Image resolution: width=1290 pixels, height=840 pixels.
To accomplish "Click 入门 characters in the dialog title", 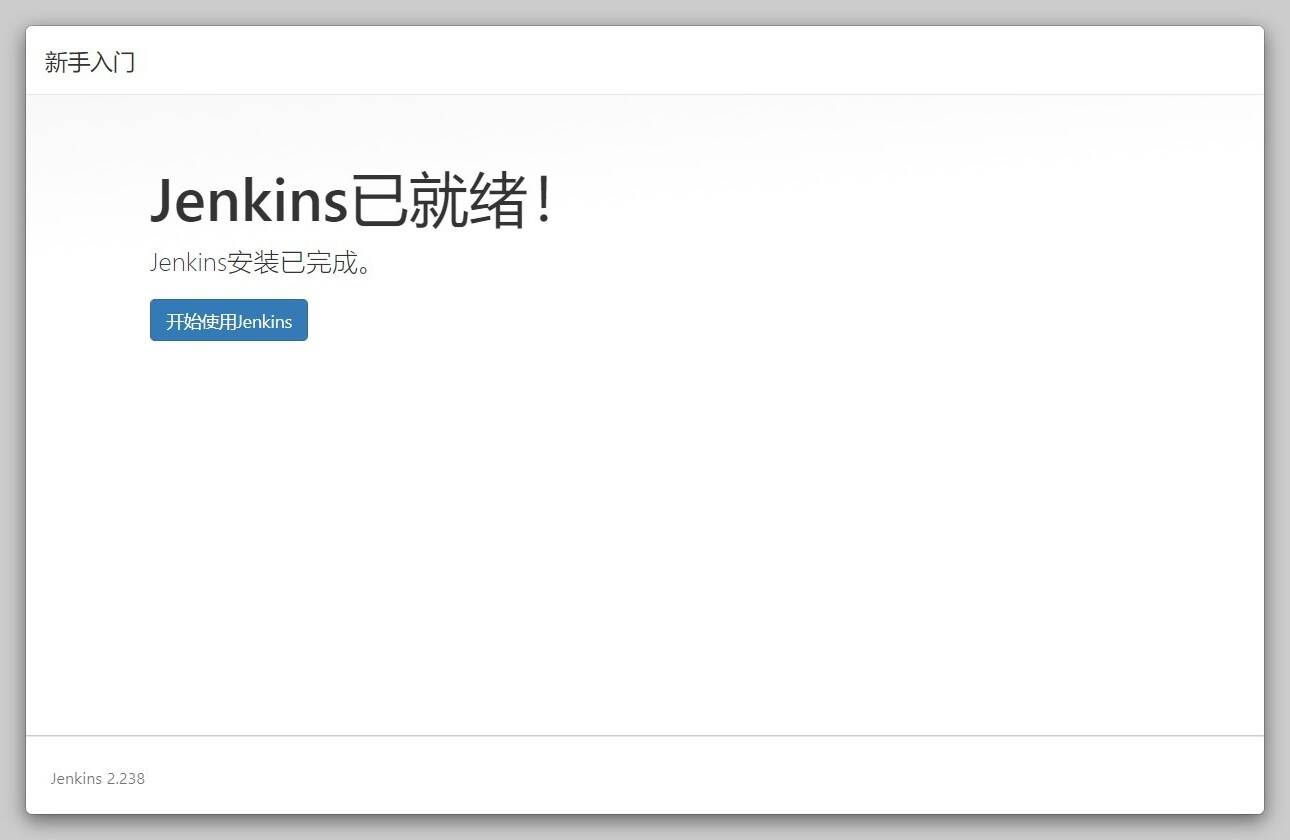I will click(113, 62).
